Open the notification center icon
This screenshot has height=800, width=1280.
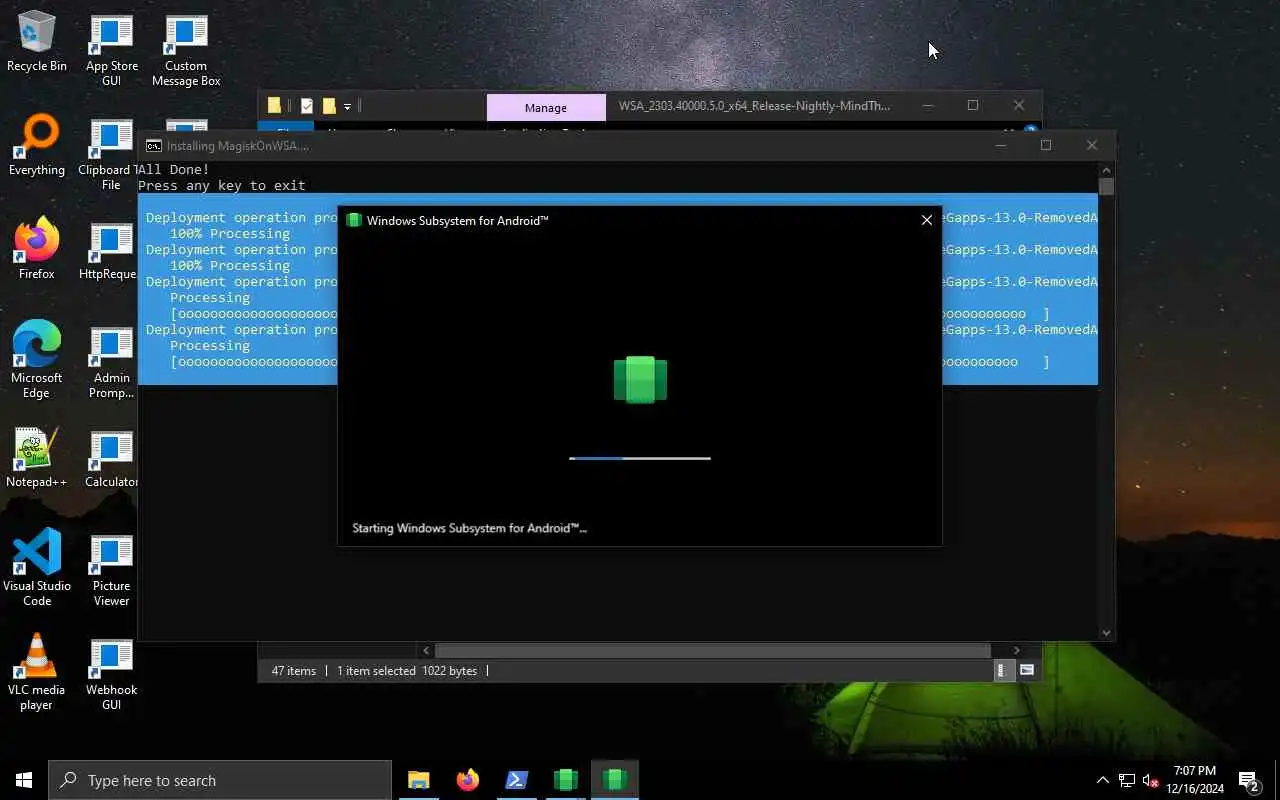(1249, 780)
